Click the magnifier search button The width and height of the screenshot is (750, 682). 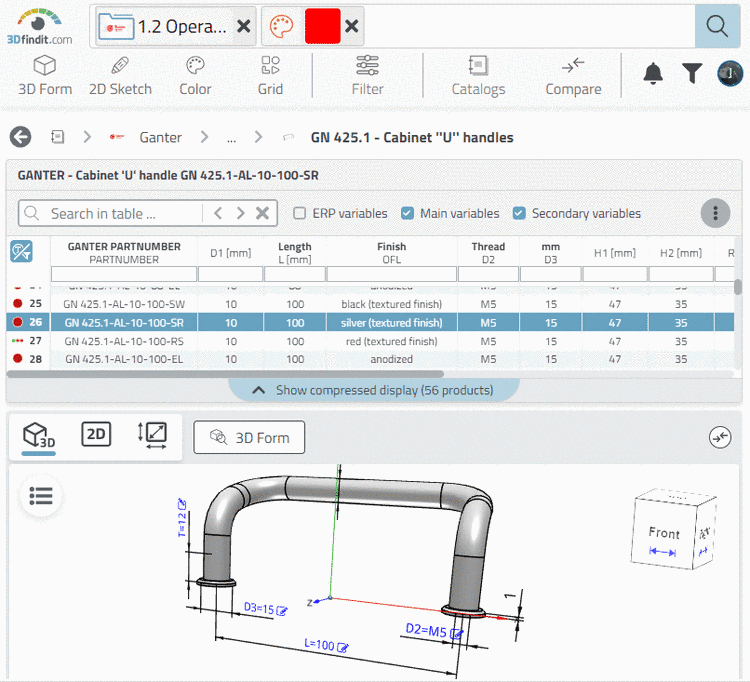[x=717, y=27]
